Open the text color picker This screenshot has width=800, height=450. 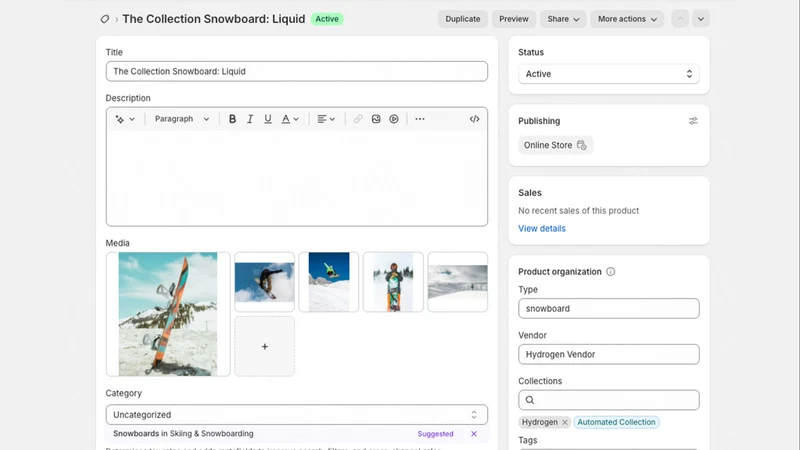pos(290,119)
